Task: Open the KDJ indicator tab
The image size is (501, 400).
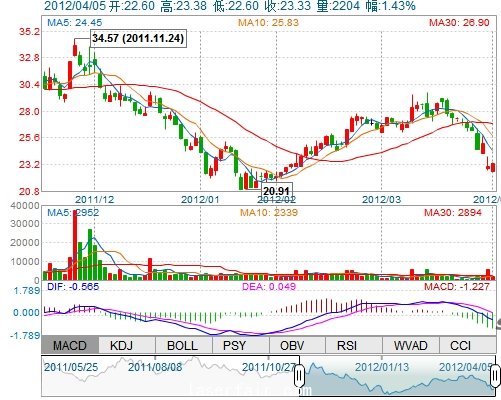Action: [x=121, y=345]
